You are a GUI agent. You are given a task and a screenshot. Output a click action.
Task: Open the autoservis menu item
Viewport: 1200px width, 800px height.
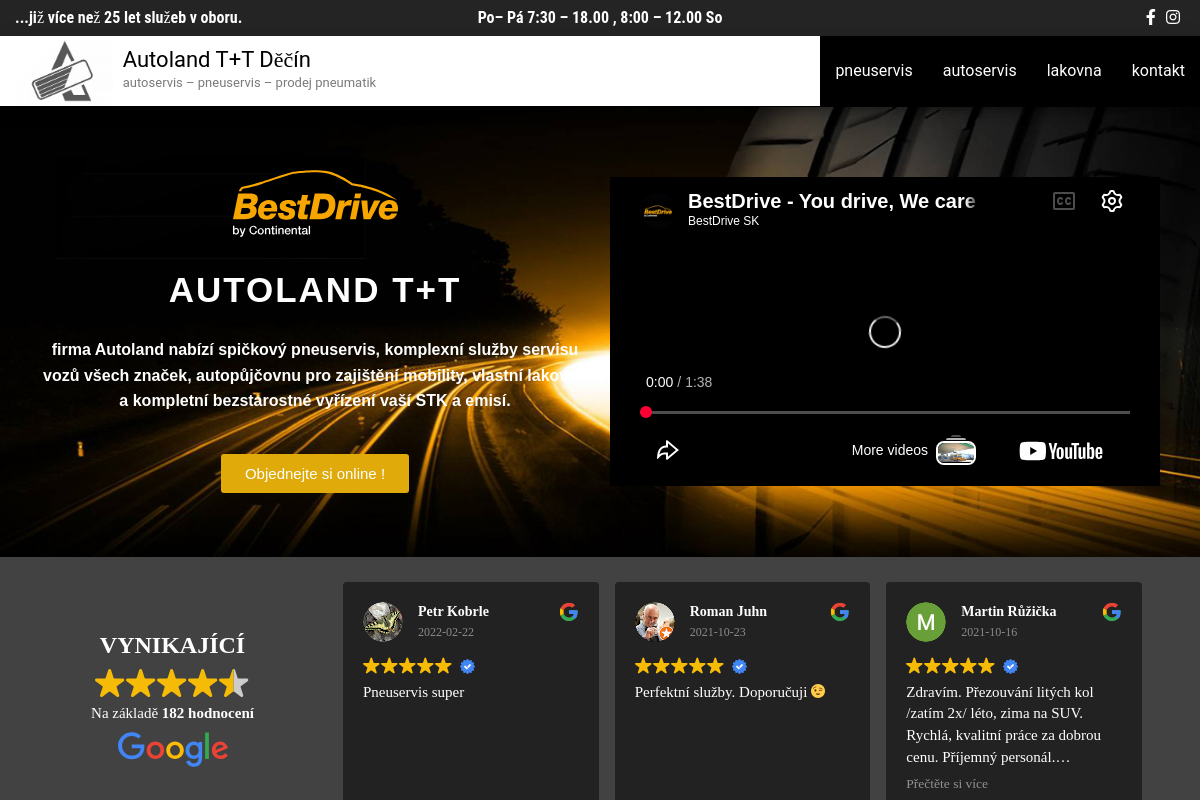coord(979,71)
